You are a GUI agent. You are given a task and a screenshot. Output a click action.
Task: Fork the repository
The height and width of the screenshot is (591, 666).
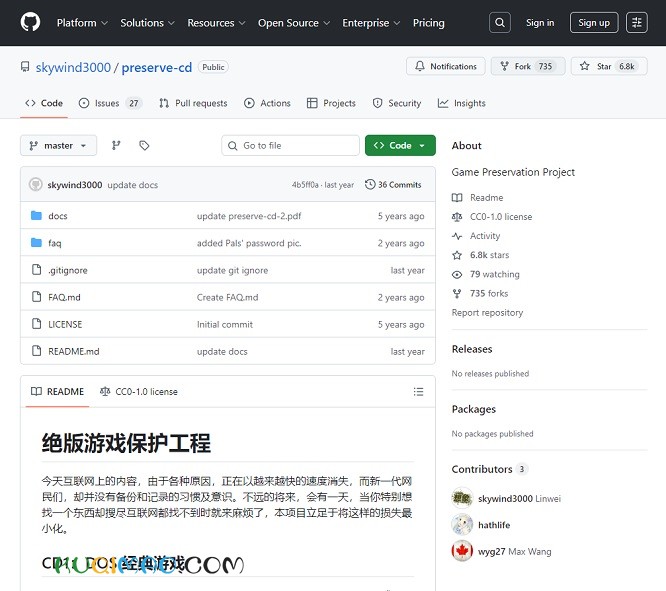[x=528, y=66]
